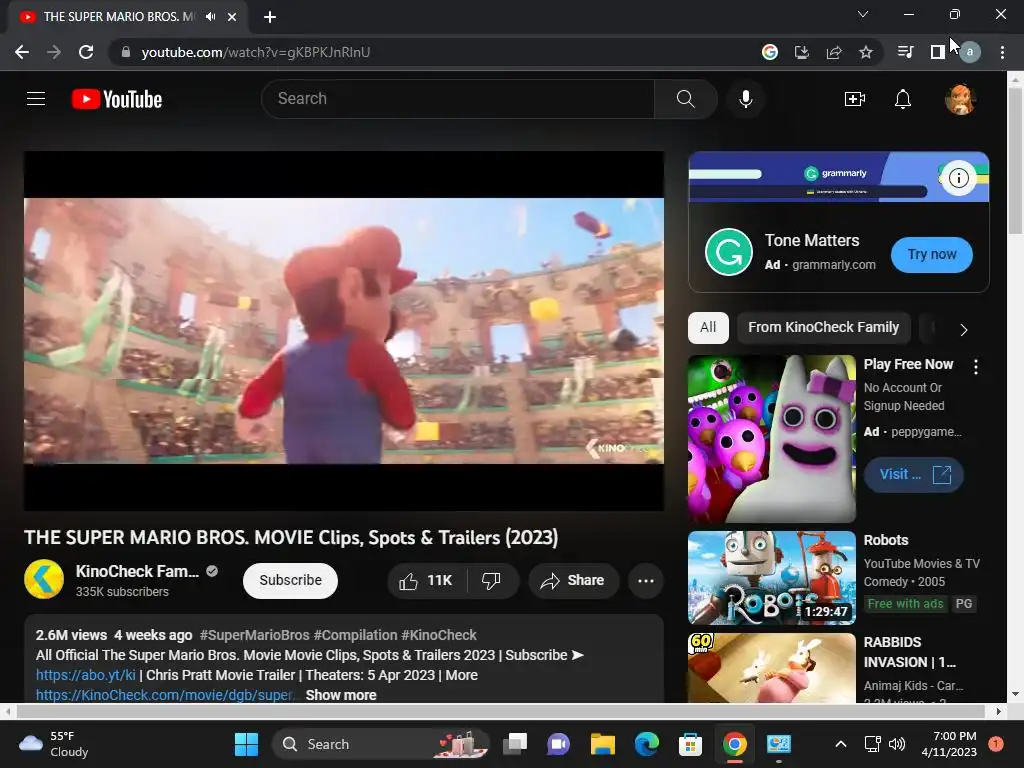Image resolution: width=1024 pixels, height=768 pixels.
Task: Open Microsoft Store from taskbar
Action: 690,744
